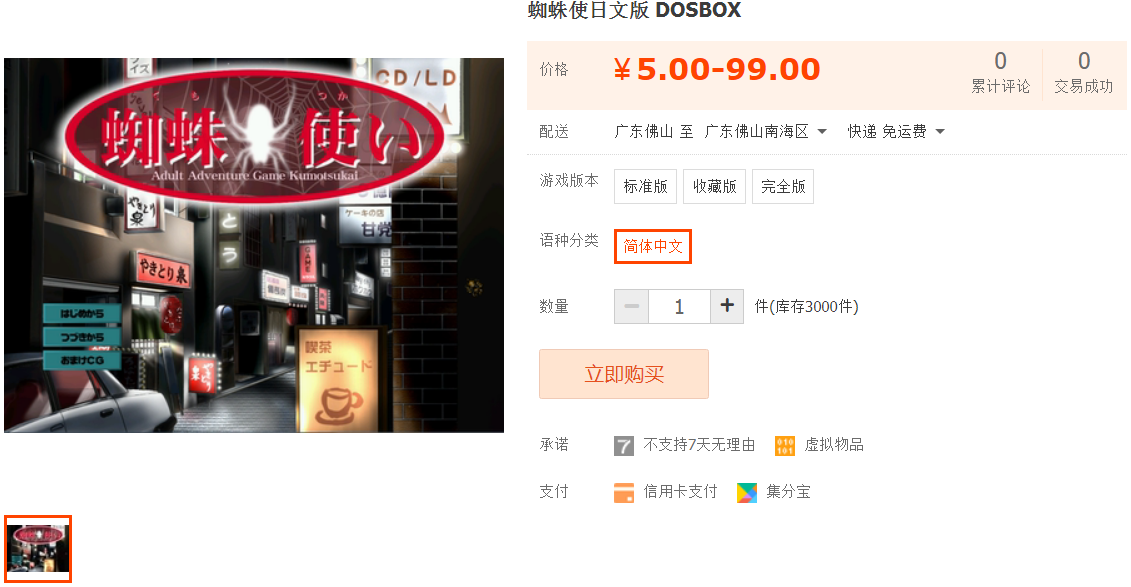This screenshot has height=587, width=1131.
Task: Select the 完全版 game version
Action: 783,187
